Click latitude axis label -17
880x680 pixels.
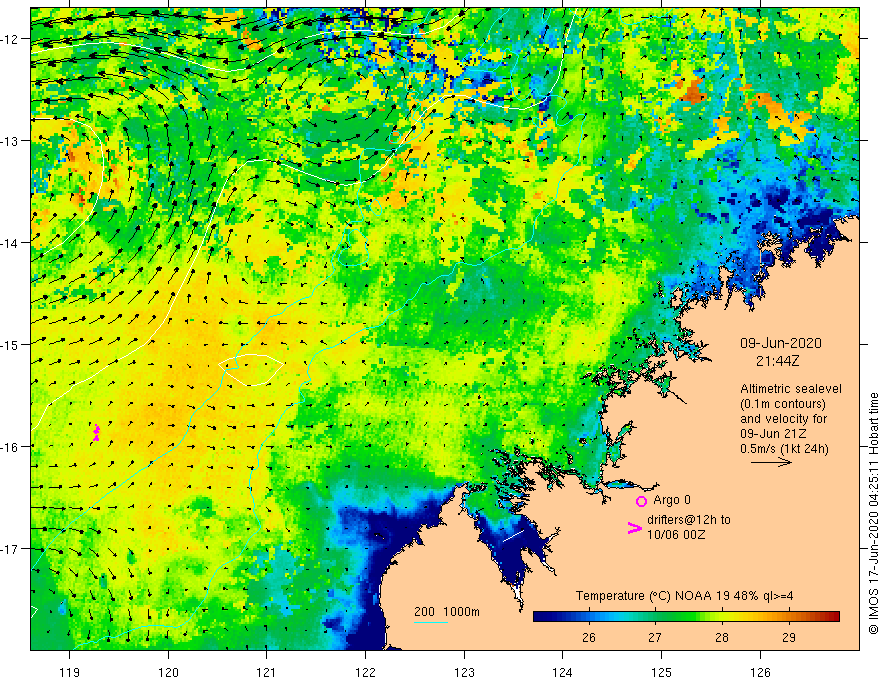point(10,549)
